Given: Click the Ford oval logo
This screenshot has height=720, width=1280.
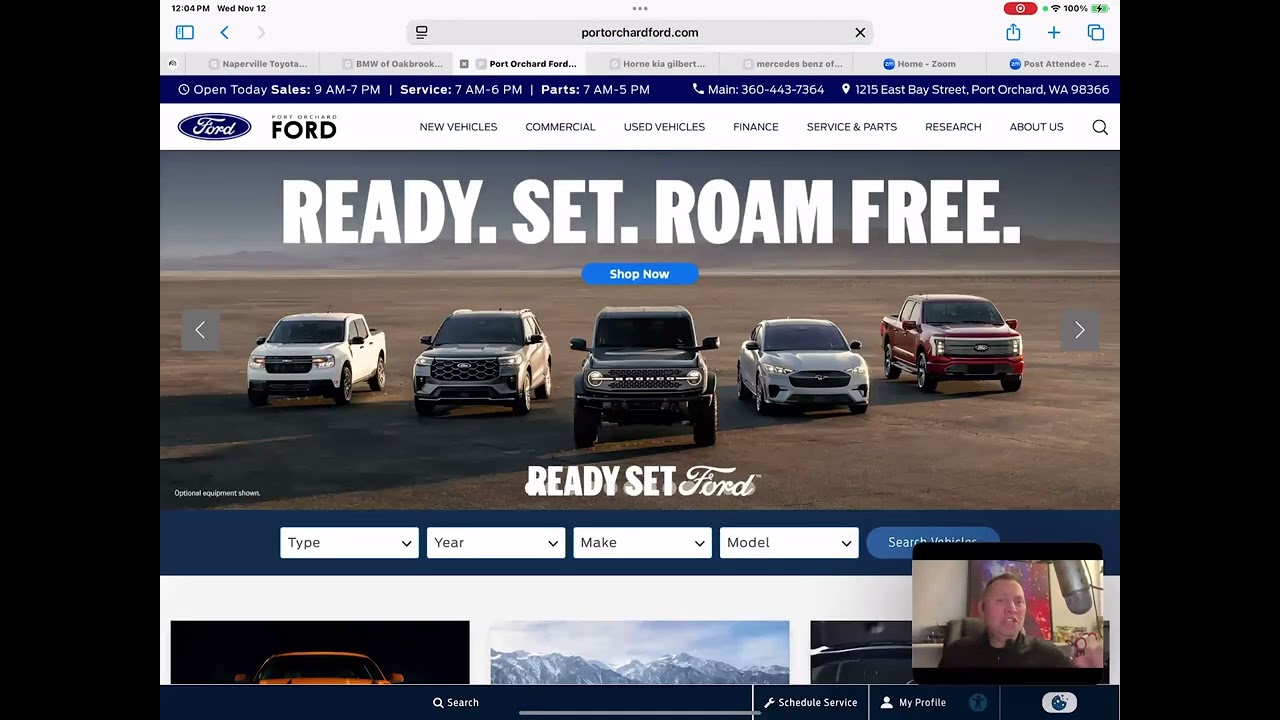Looking at the screenshot, I should coord(214,127).
